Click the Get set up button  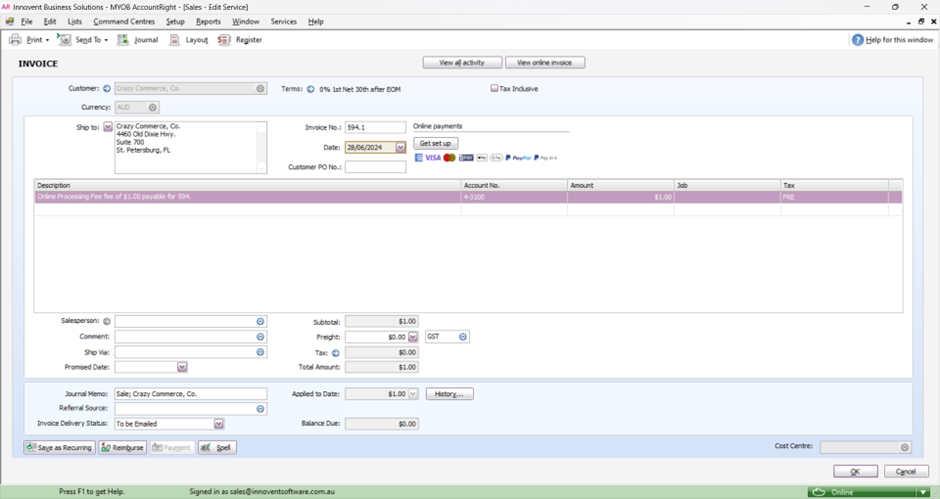pos(435,143)
